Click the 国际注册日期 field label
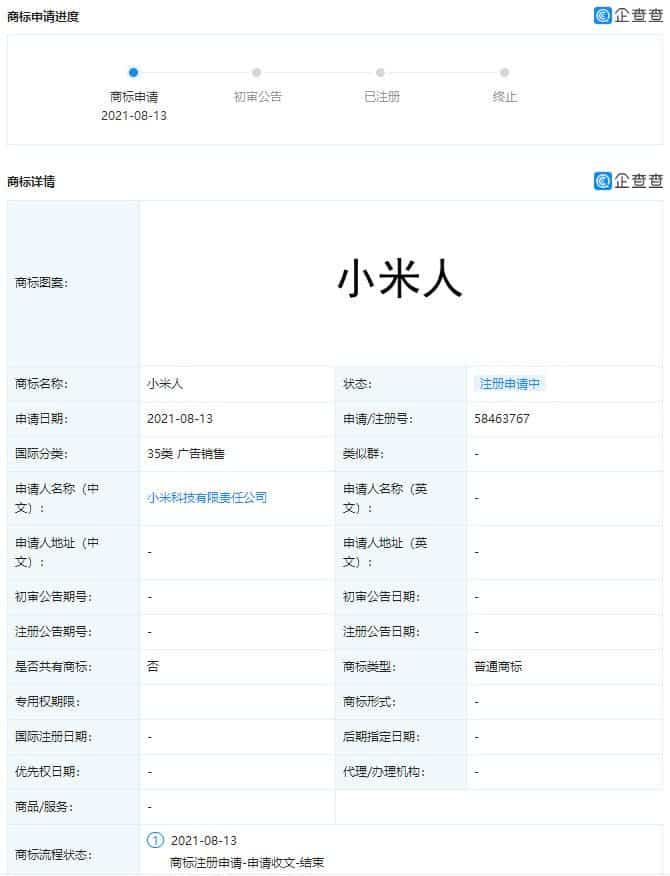The image size is (670, 876). (x=54, y=736)
